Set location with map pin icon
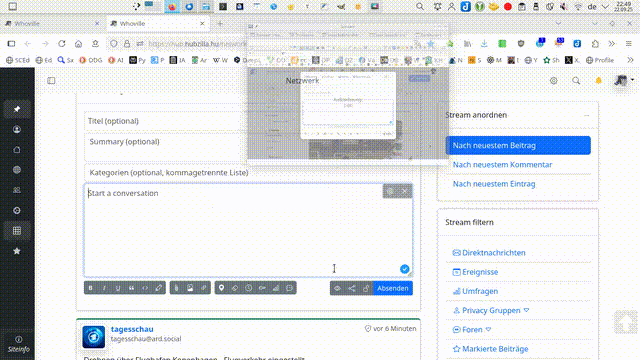 (221, 288)
